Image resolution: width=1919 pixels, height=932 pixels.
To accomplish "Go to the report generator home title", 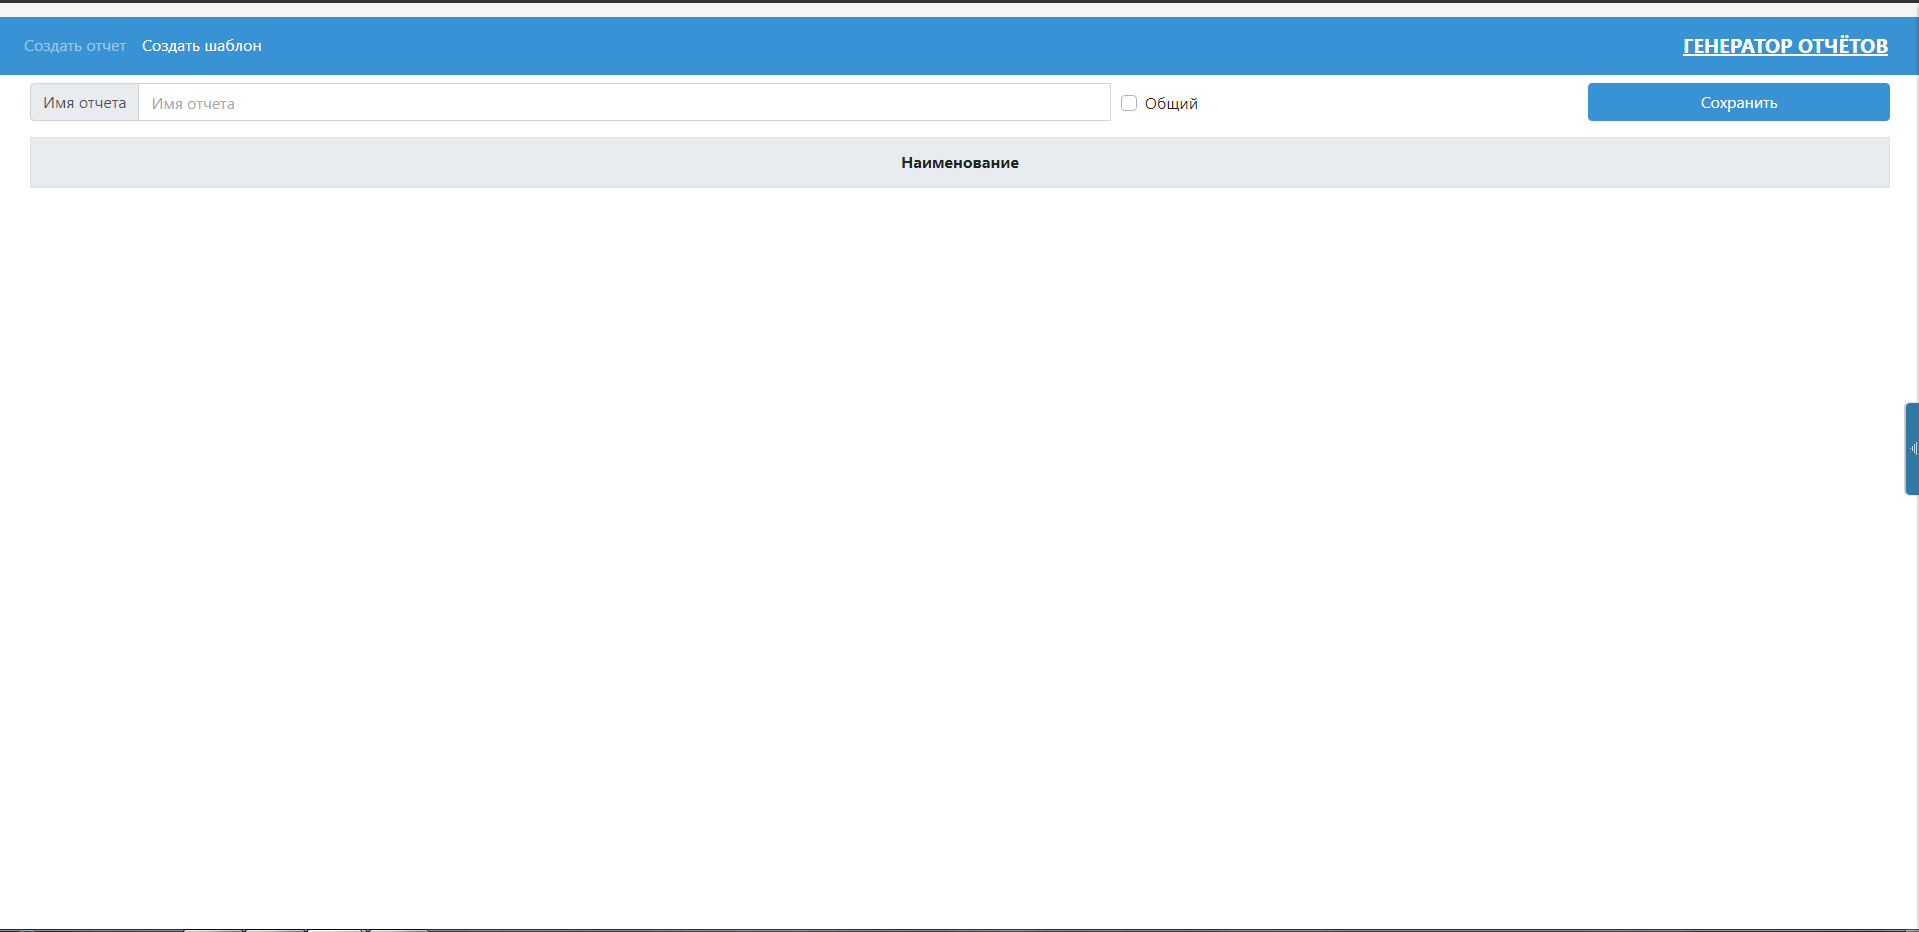I will coord(1785,46).
